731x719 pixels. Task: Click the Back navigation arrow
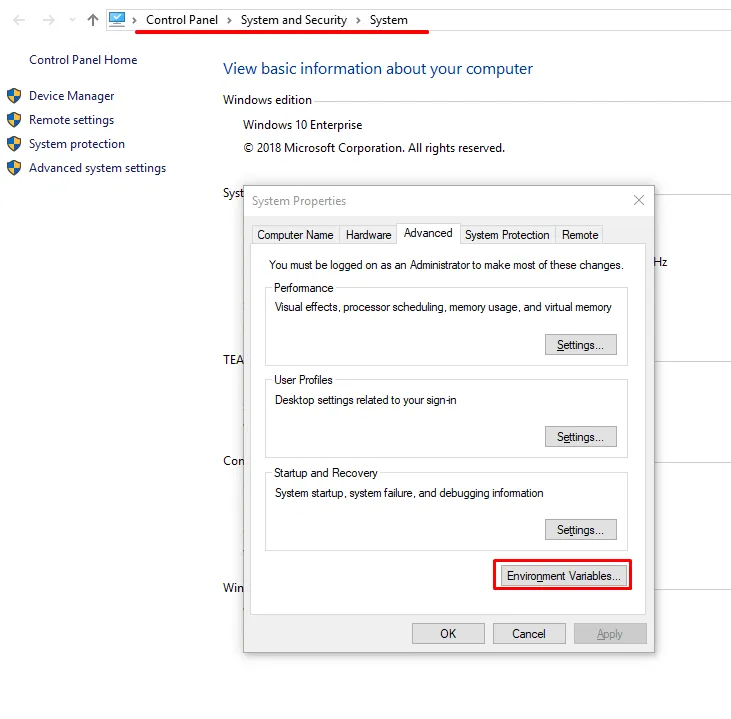[x=19, y=20]
